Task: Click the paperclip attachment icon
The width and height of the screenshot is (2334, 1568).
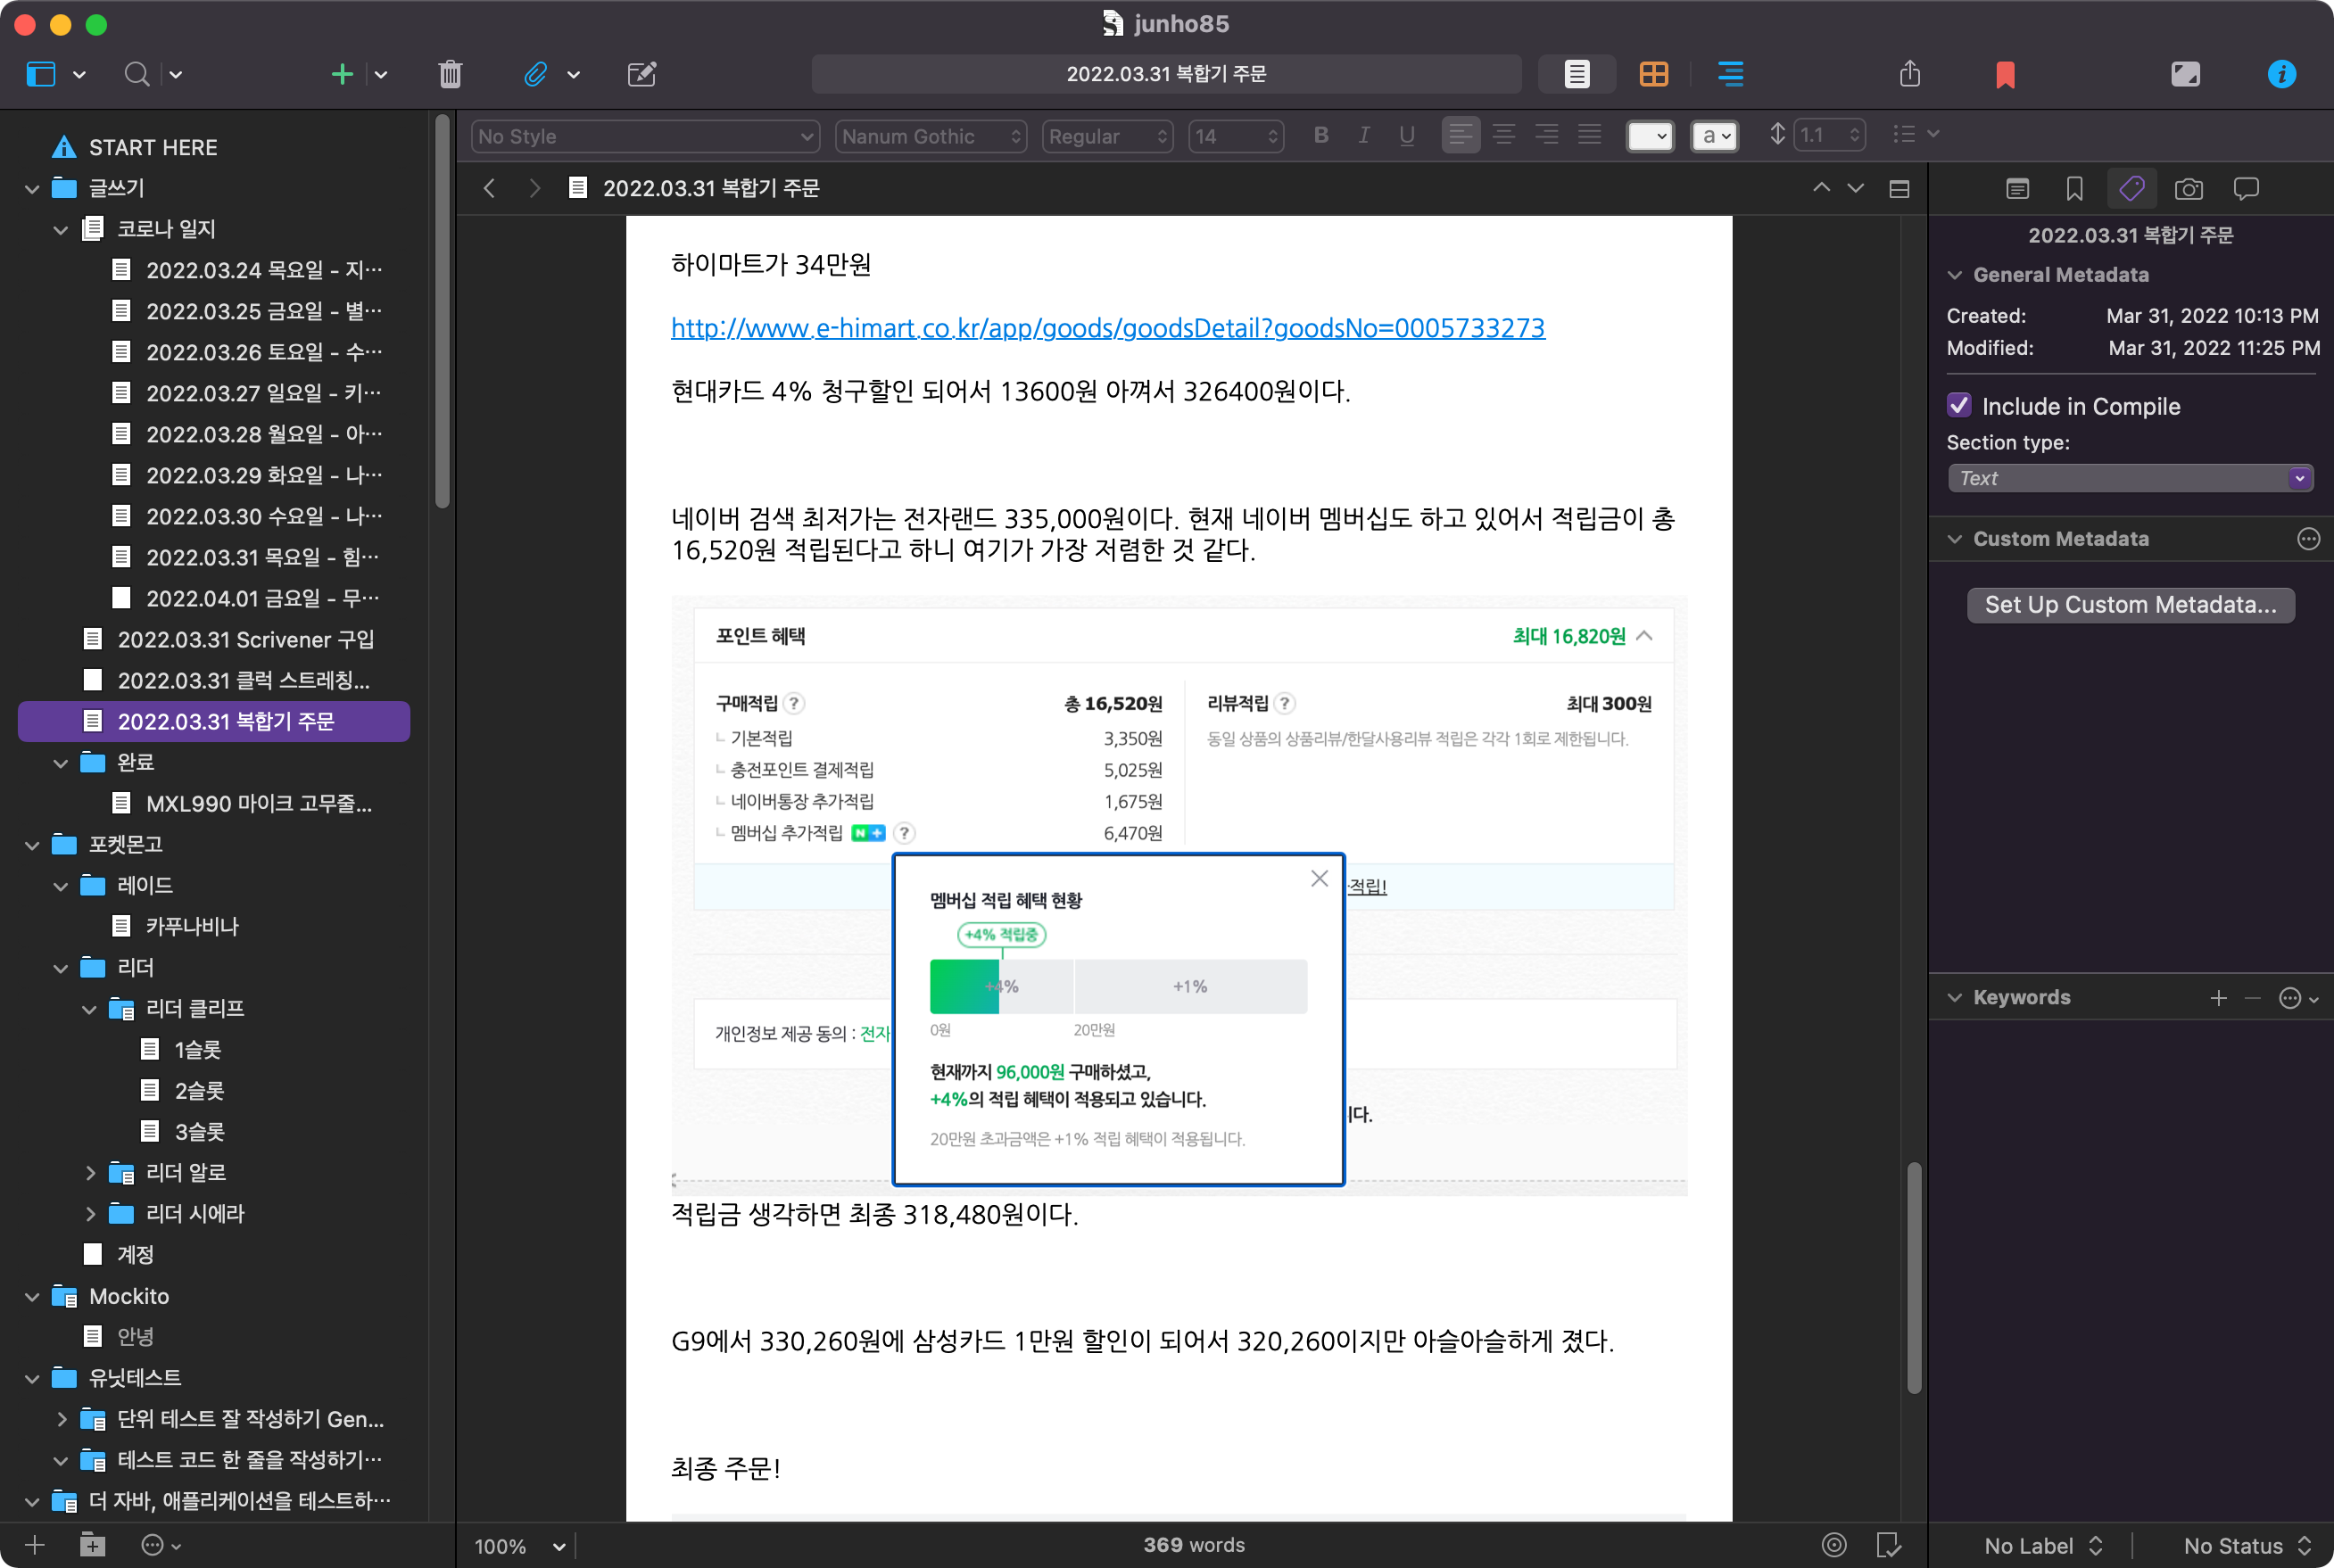Action: tap(535, 74)
